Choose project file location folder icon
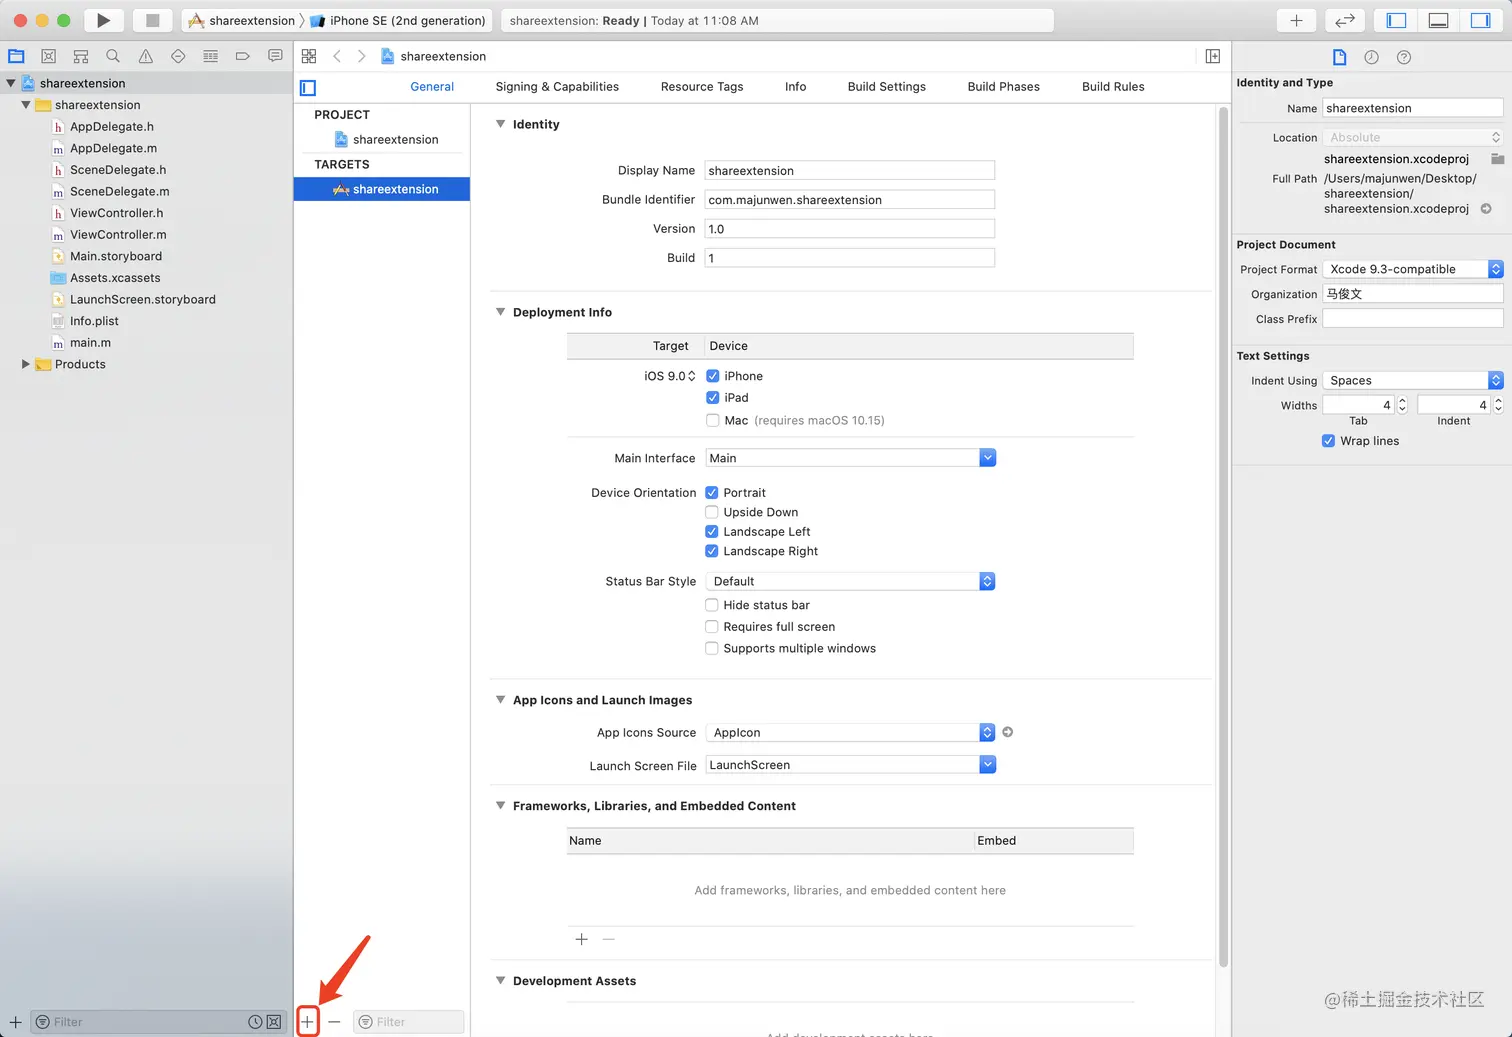The image size is (1512, 1037). click(x=1497, y=159)
